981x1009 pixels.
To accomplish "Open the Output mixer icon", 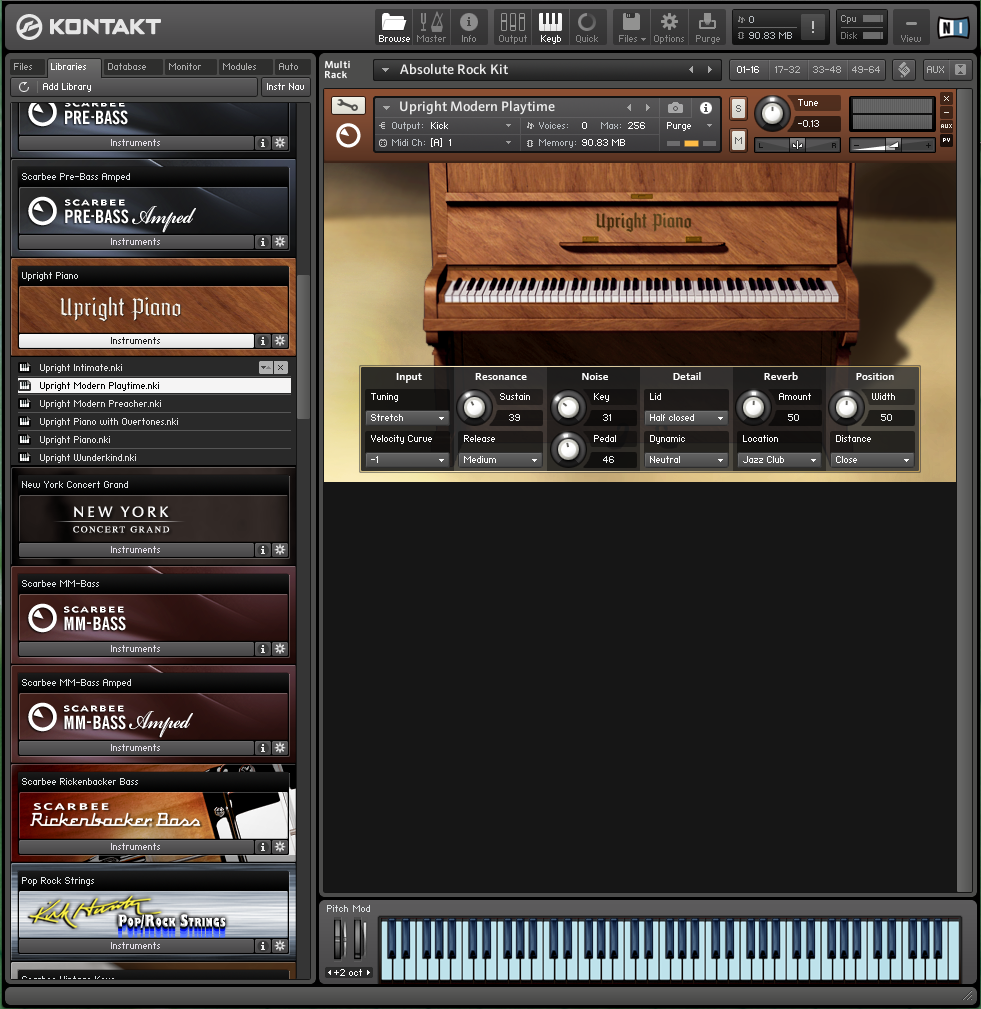I will 512,28.
